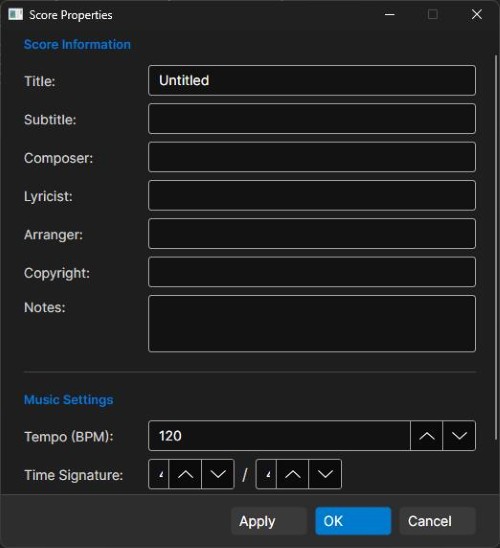Click the Arranger input field
The height and width of the screenshot is (548, 500).
pos(312,233)
